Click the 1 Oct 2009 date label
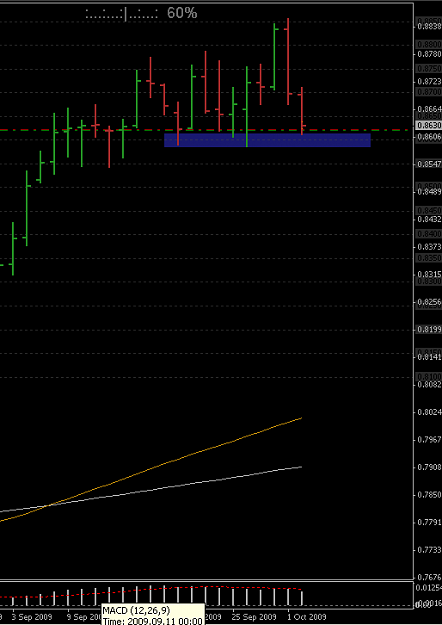The width and height of the screenshot is (442, 625). coord(307,617)
